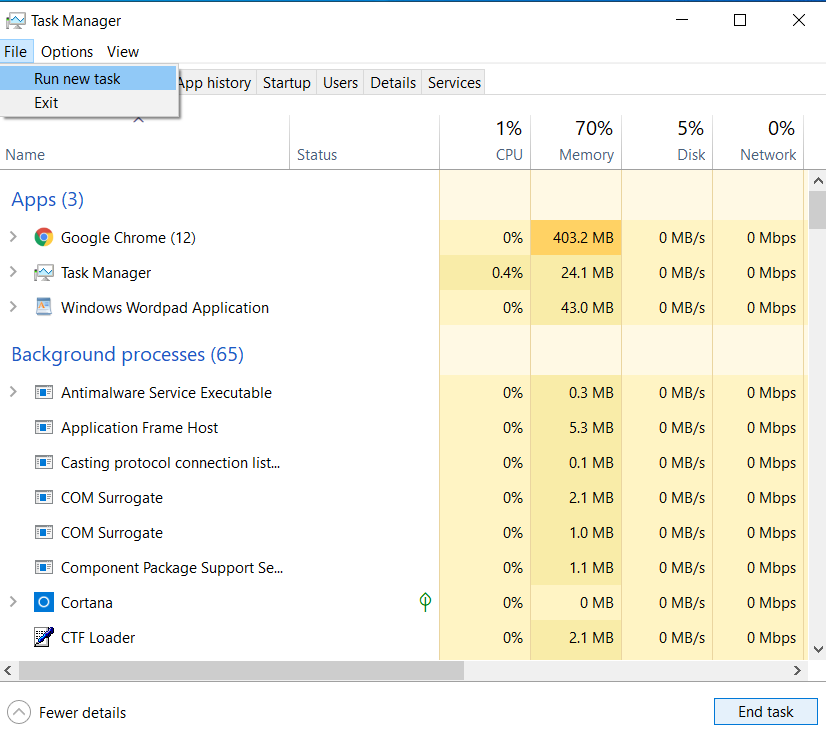Switch to the Details tab

click(x=393, y=83)
